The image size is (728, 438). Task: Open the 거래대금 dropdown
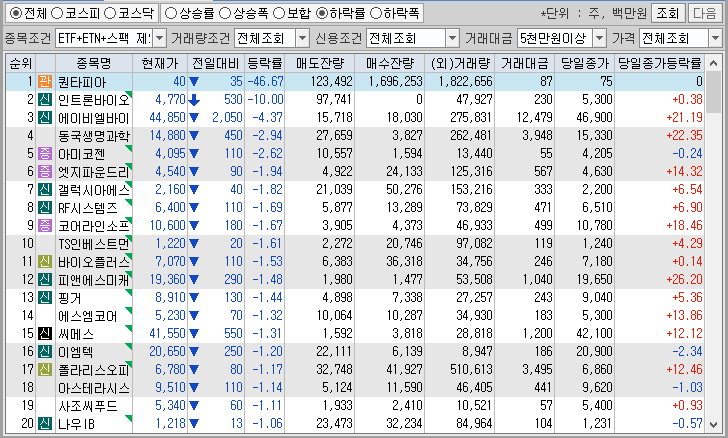(600, 38)
